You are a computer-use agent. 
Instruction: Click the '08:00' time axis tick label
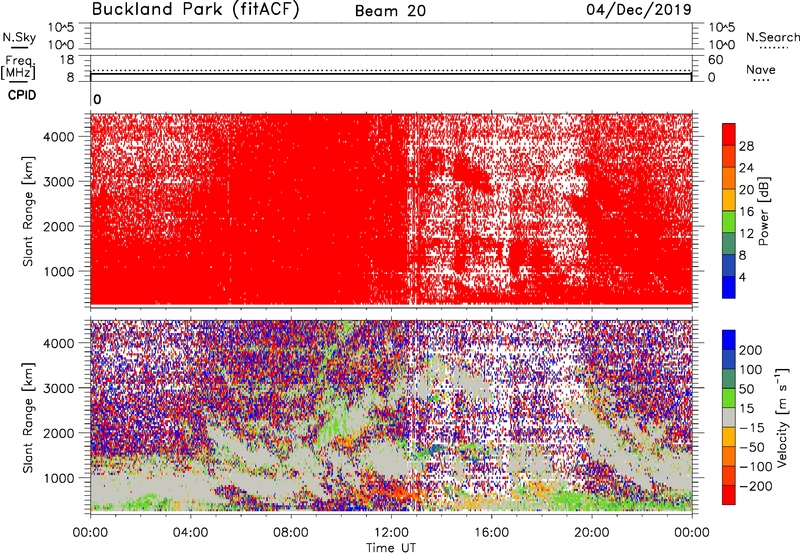pyautogui.click(x=291, y=533)
